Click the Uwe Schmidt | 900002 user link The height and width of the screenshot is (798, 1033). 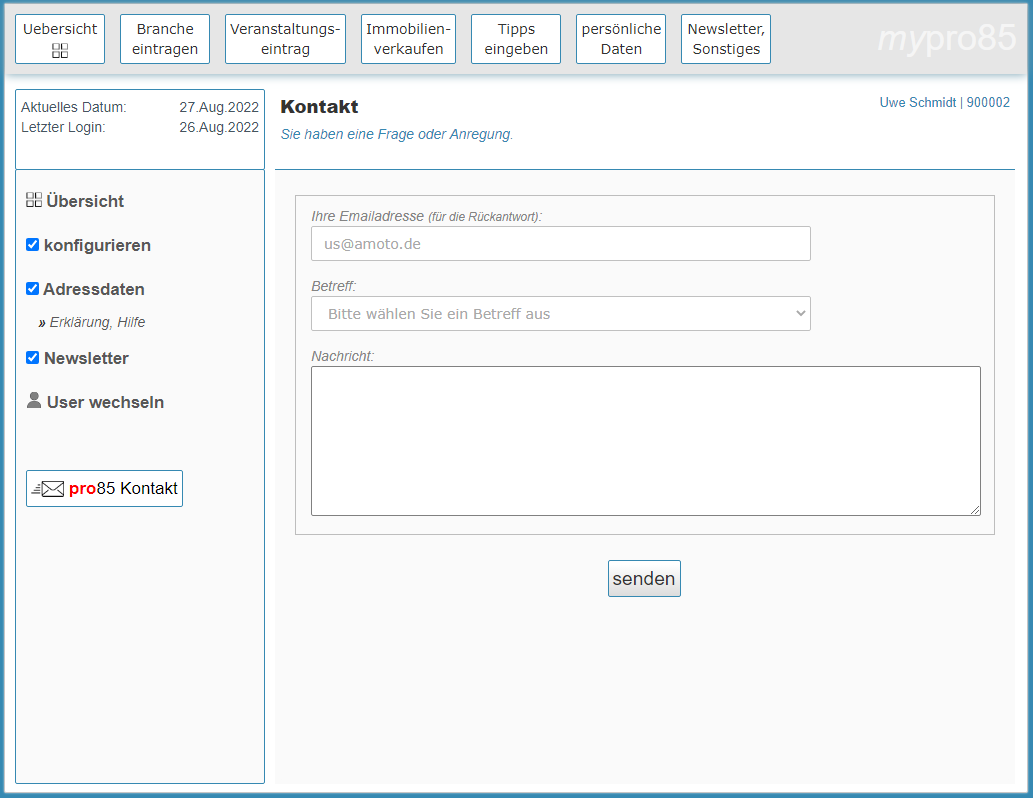944,103
